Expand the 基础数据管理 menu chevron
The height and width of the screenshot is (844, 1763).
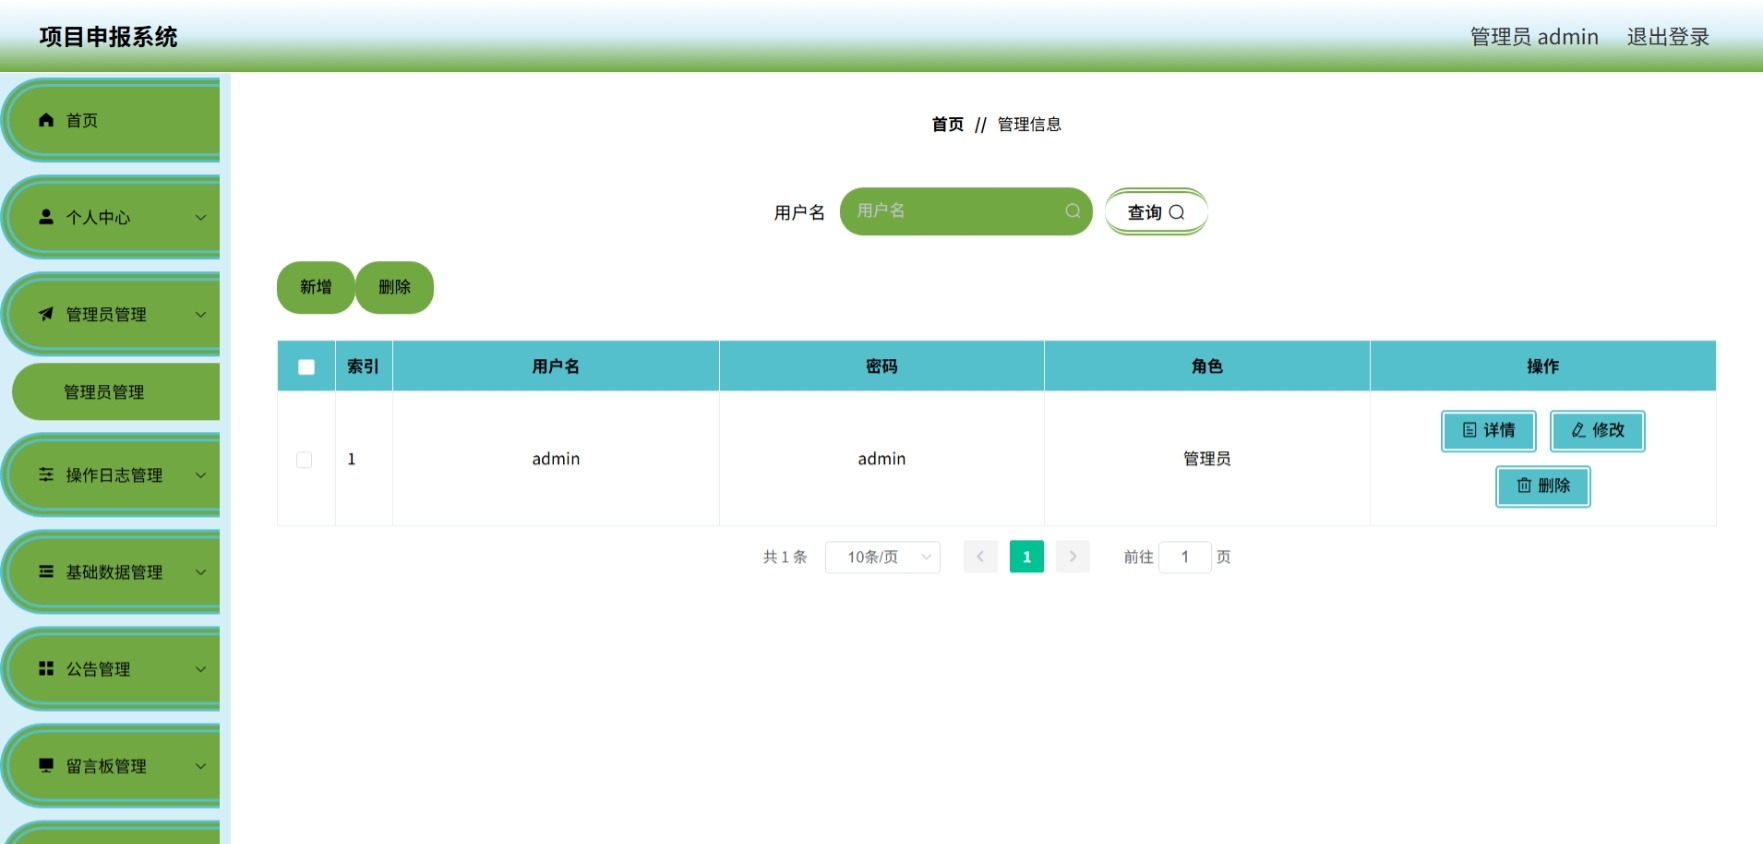201,572
